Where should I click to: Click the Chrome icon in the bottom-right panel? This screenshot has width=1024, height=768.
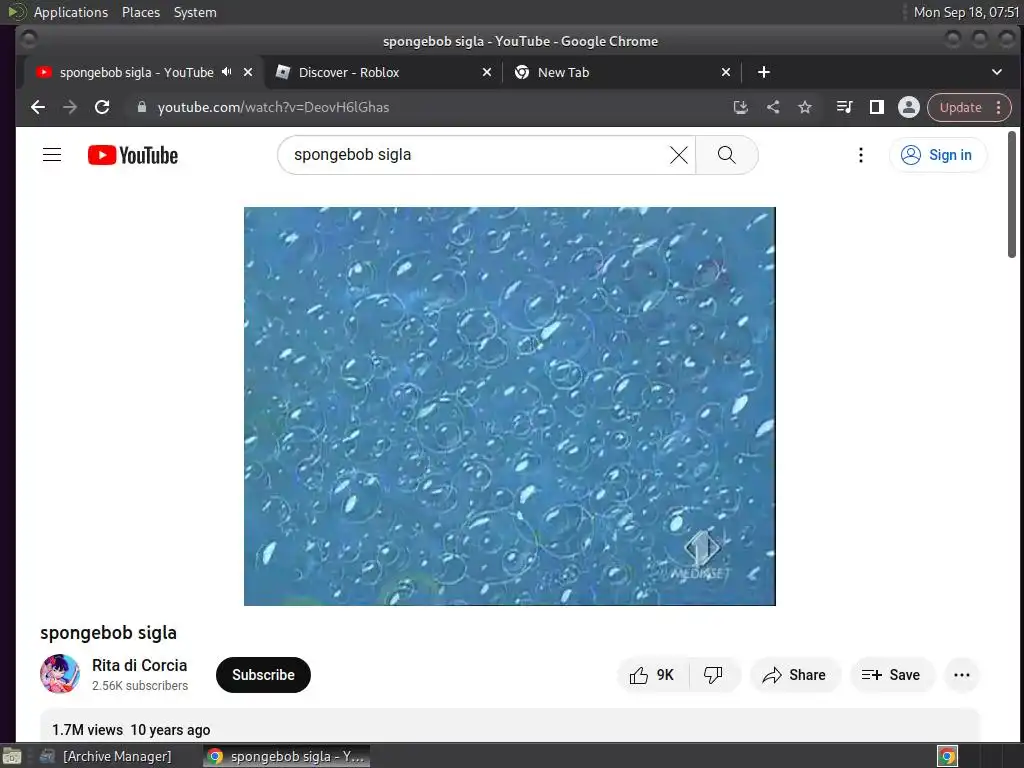(947, 756)
